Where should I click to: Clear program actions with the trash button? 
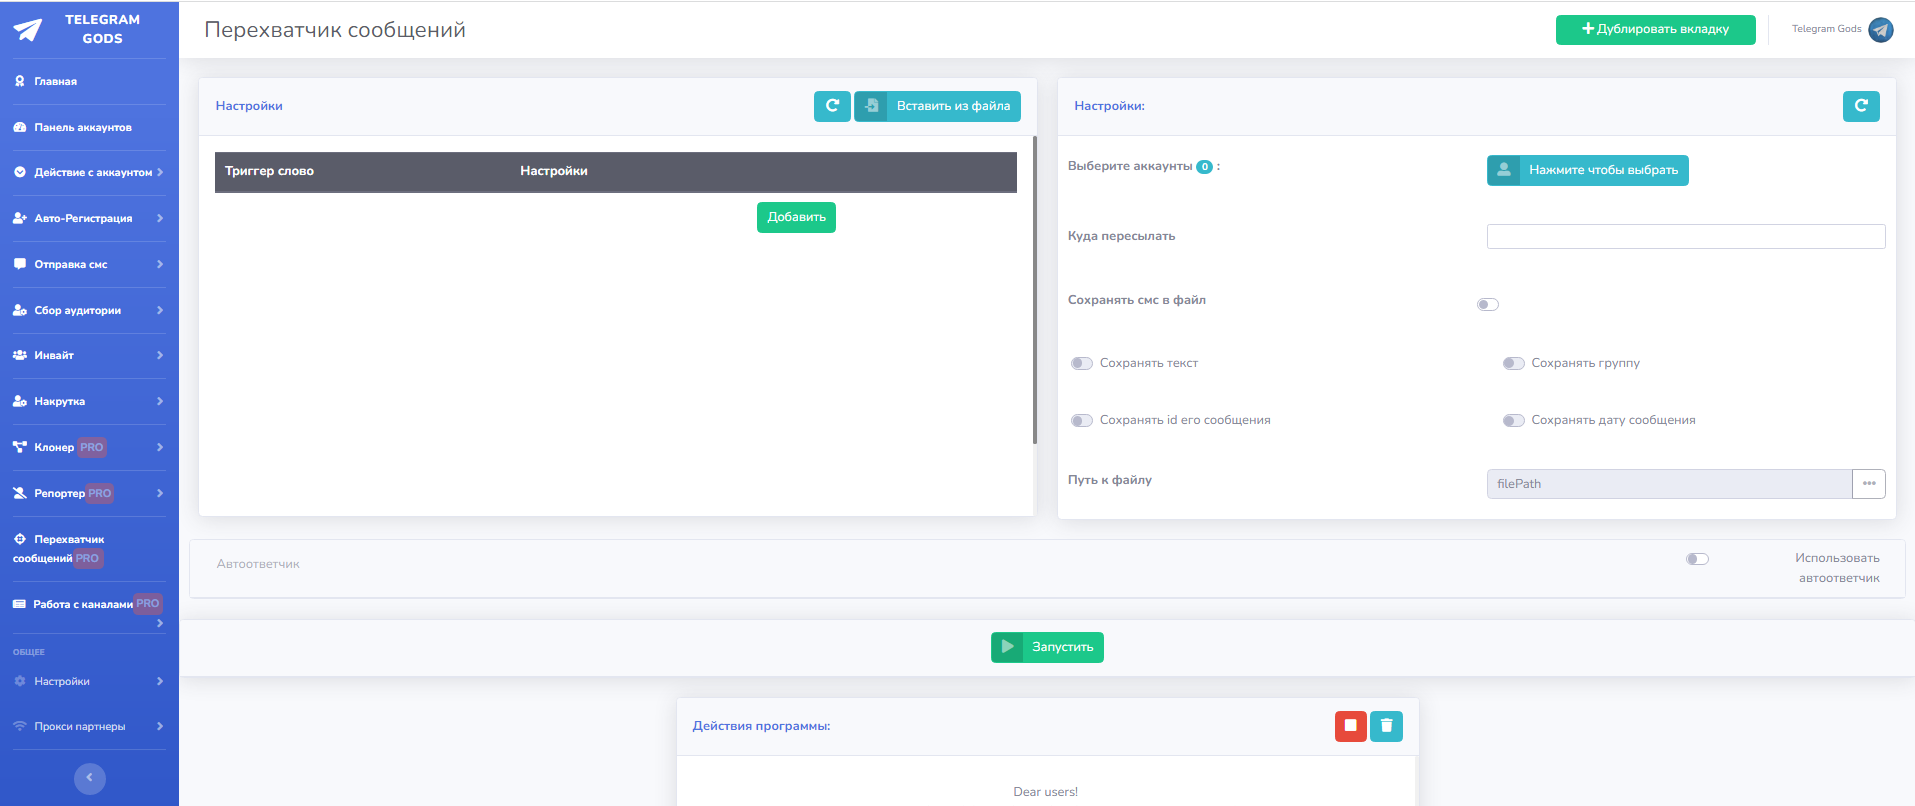pyautogui.click(x=1386, y=726)
